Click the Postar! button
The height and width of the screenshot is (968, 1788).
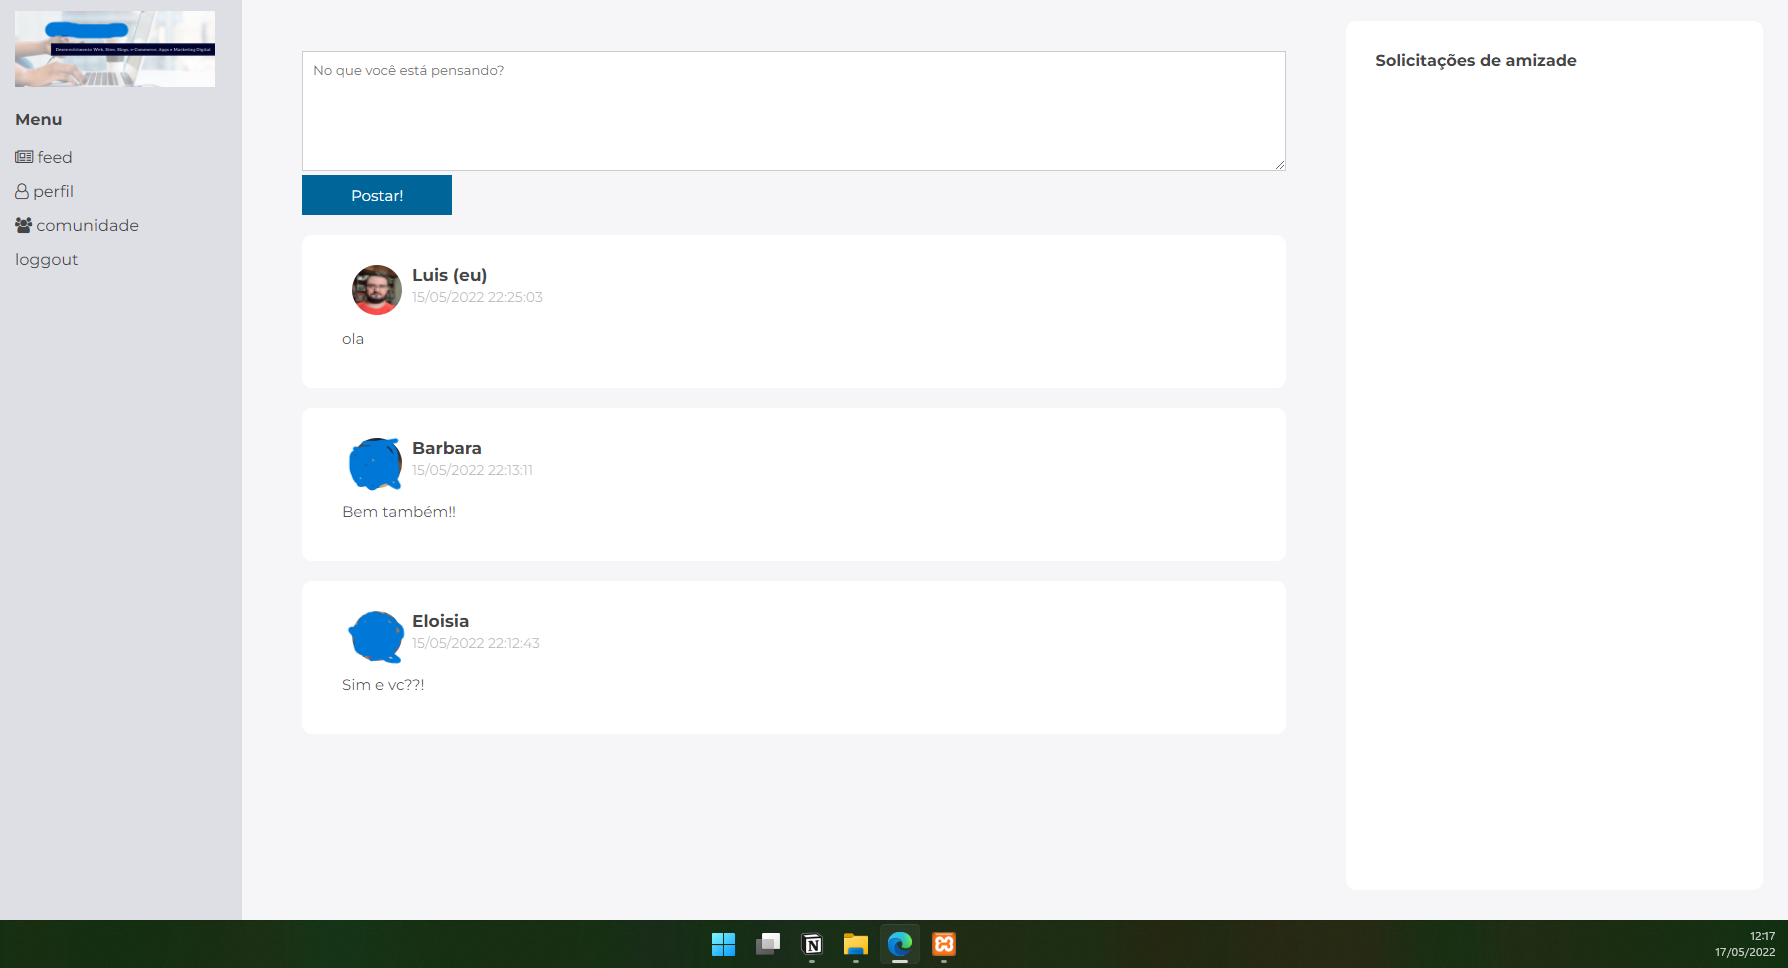377,195
